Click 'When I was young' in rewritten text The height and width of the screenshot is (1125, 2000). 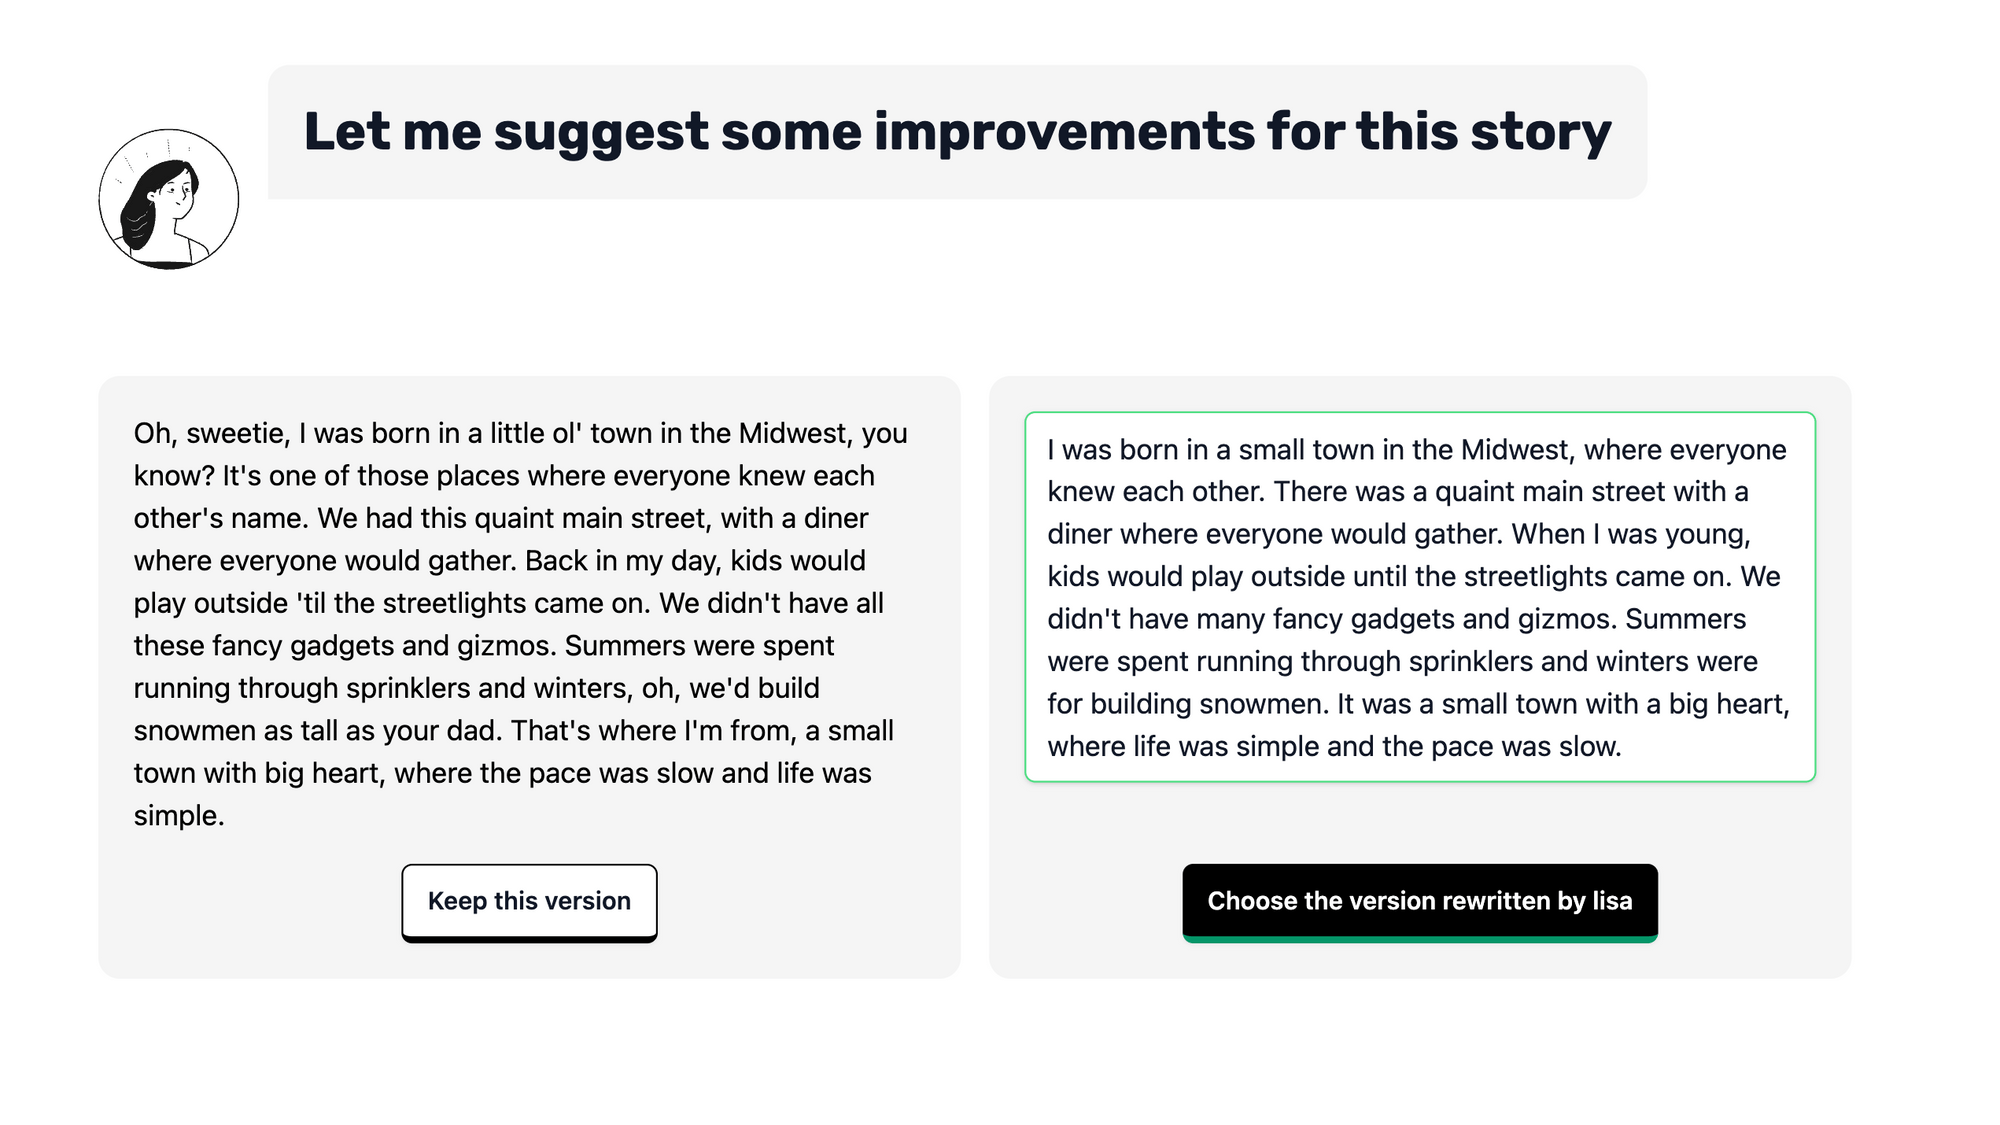[1630, 534]
